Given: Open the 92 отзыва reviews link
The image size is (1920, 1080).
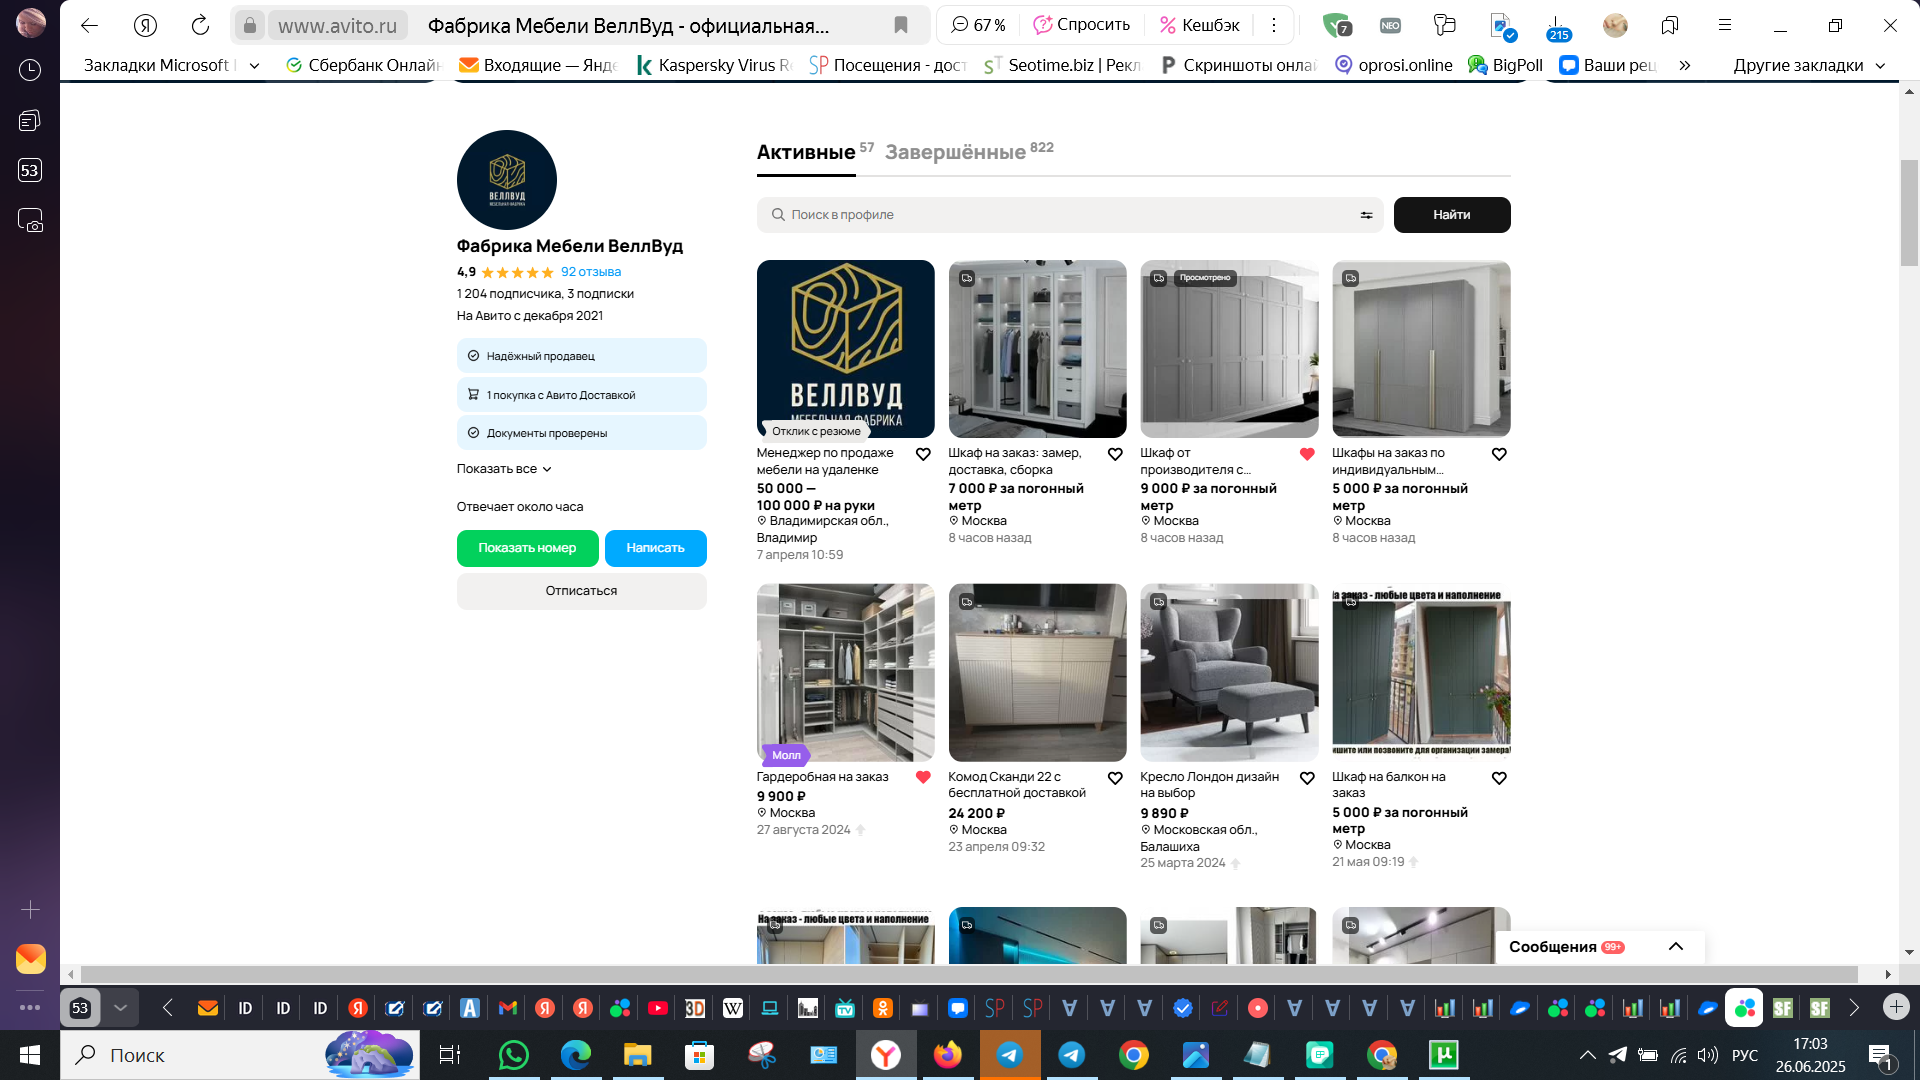Looking at the screenshot, I should pyautogui.click(x=591, y=272).
